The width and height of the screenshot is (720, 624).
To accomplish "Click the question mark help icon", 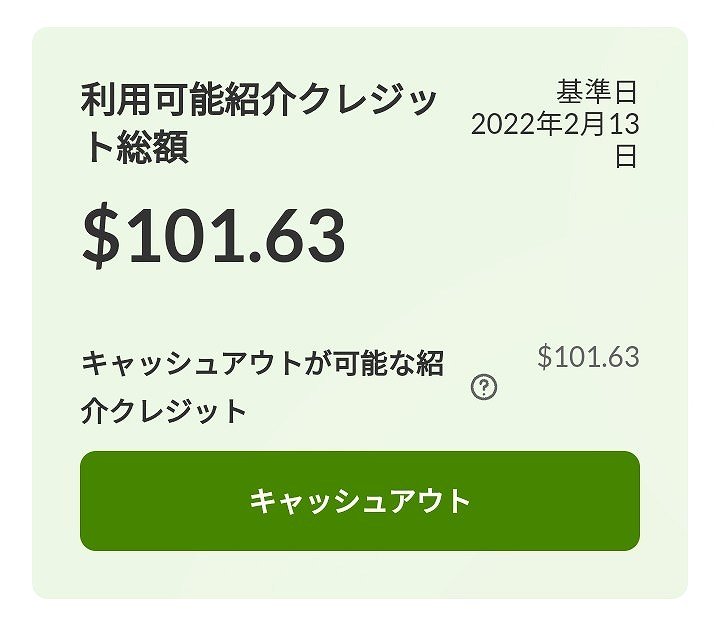I will point(484,388).
